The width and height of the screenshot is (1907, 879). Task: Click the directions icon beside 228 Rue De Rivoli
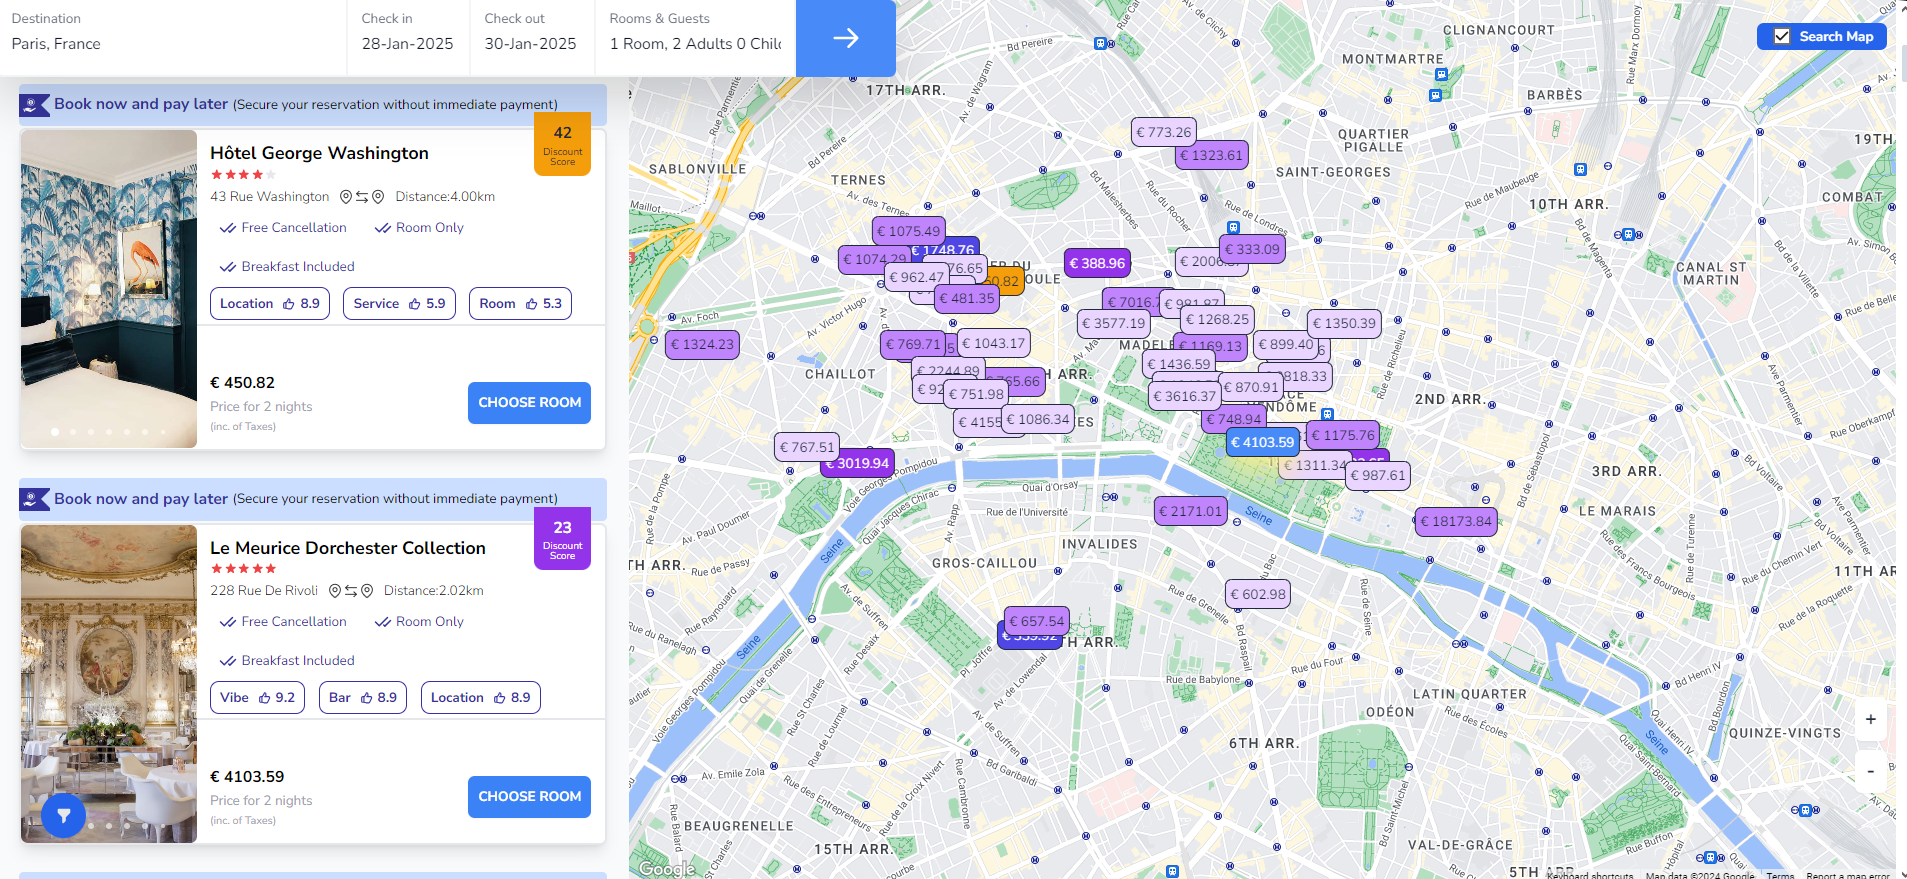click(x=351, y=591)
